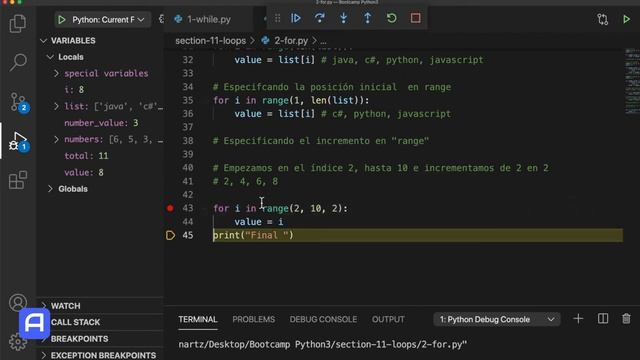Select the DEBUG CONSOLE tab
This screenshot has width=640, height=360.
(x=323, y=319)
